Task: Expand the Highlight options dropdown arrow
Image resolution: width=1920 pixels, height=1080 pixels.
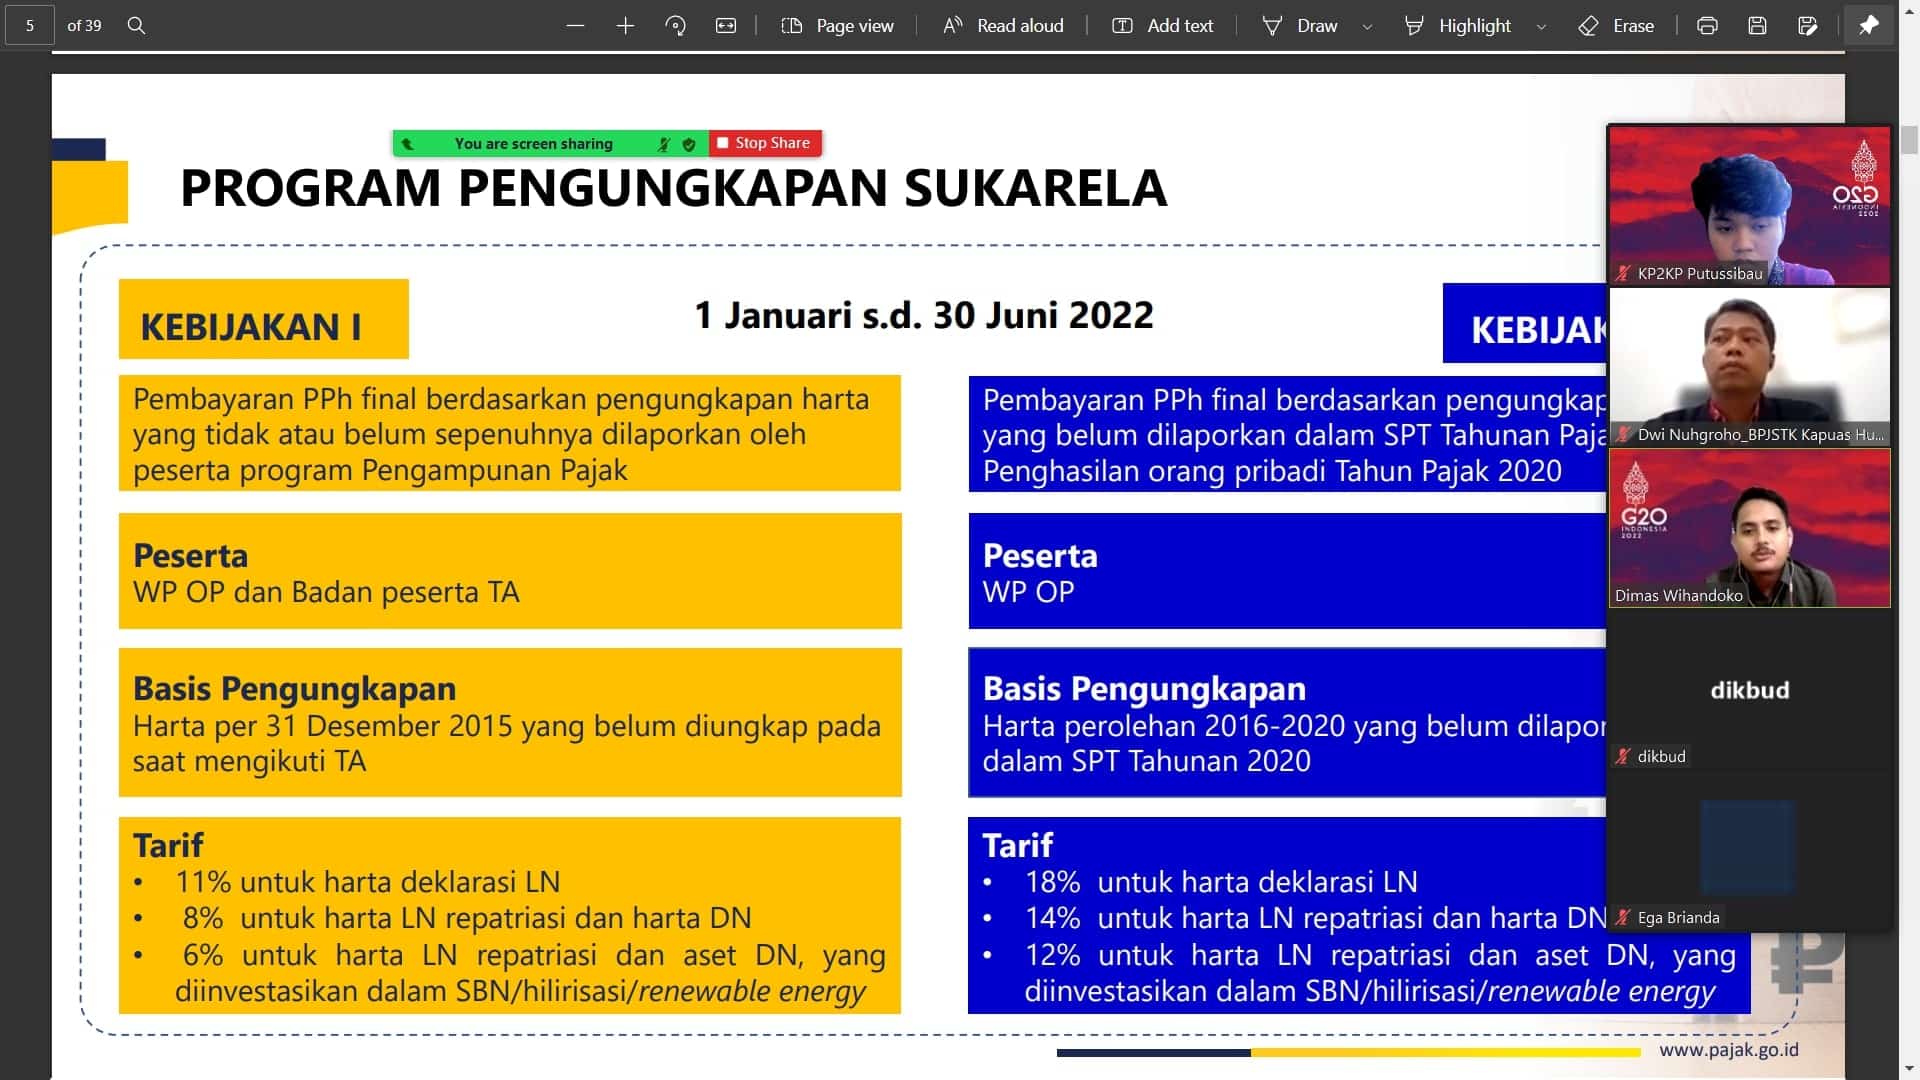Action: click(1541, 27)
